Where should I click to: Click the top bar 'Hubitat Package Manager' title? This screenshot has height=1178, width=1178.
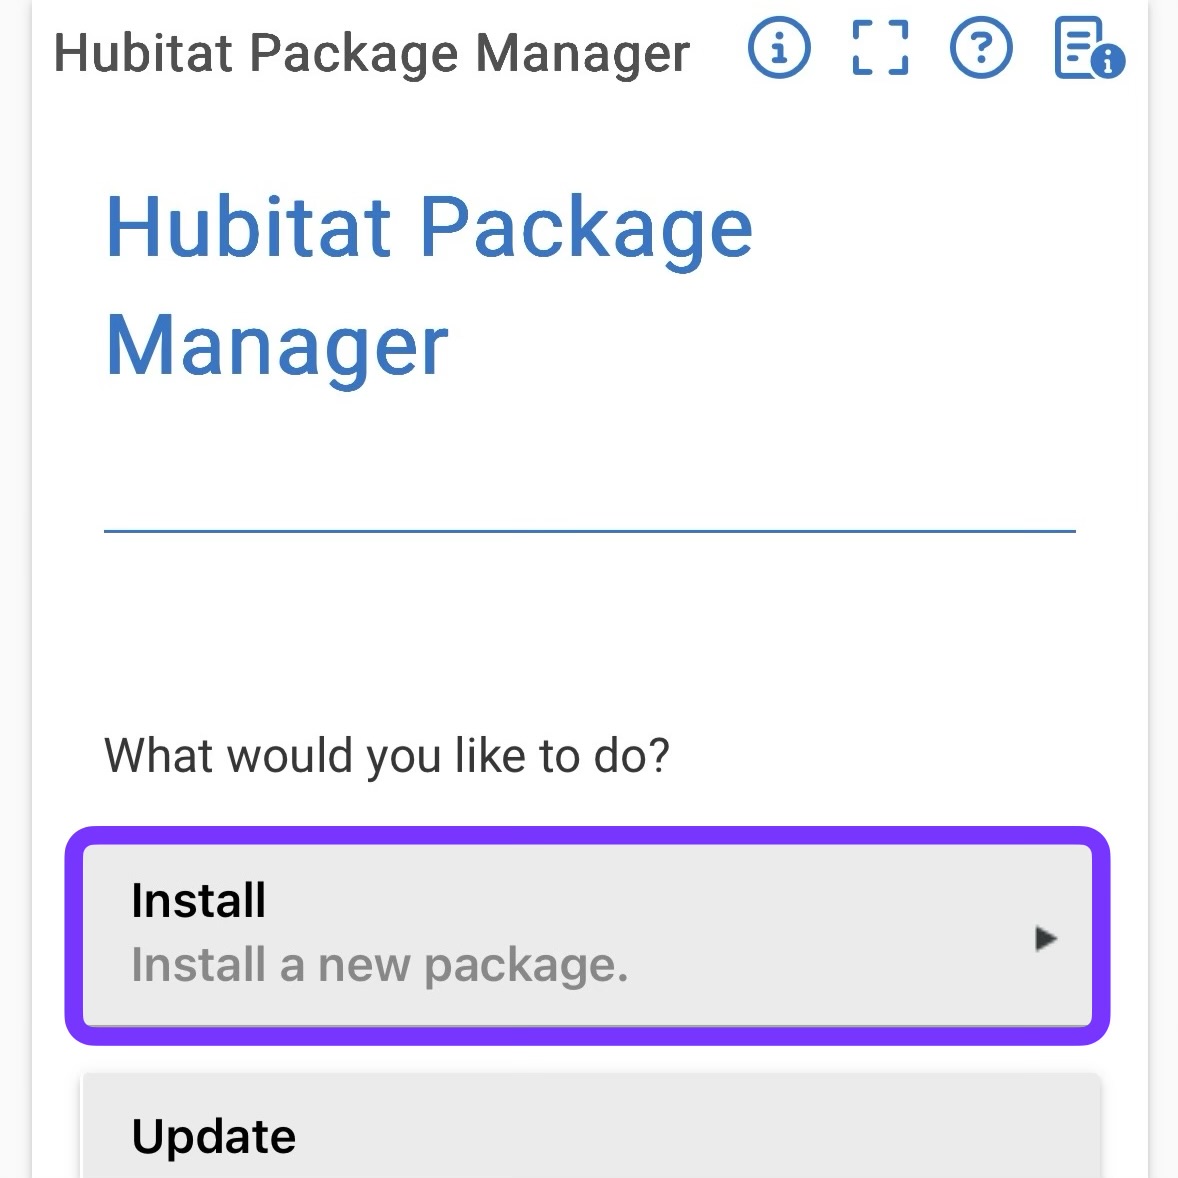(x=372, y=53)
